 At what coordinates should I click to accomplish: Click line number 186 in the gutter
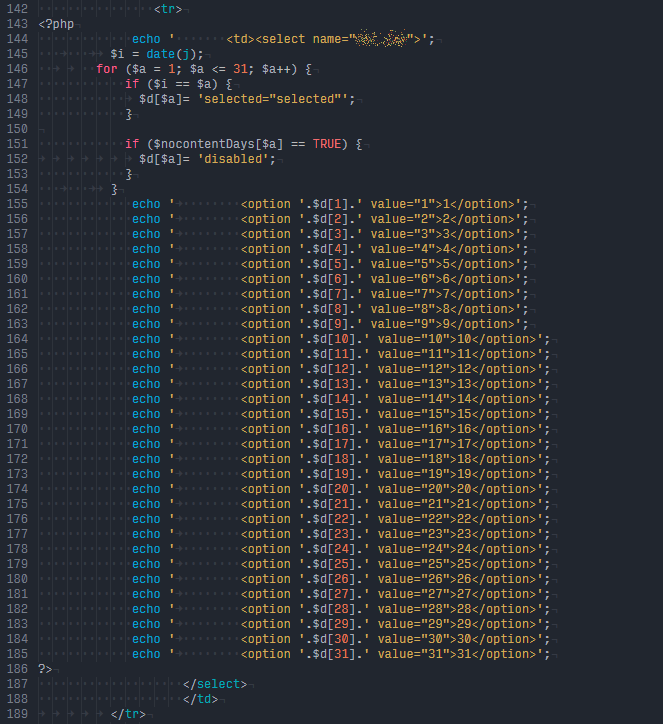[17, 669]
